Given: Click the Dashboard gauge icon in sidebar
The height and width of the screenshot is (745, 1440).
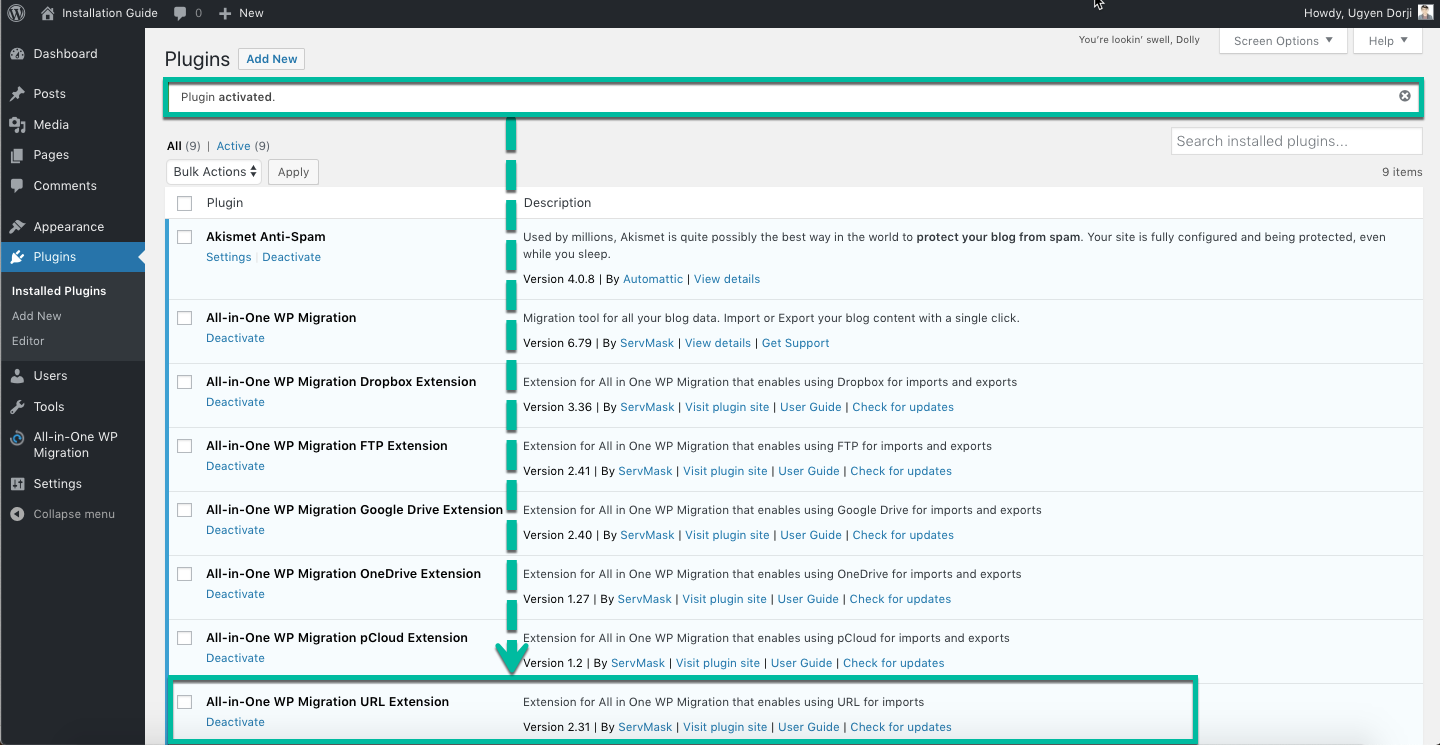Looking at the screenshot, I should [17, 54].
